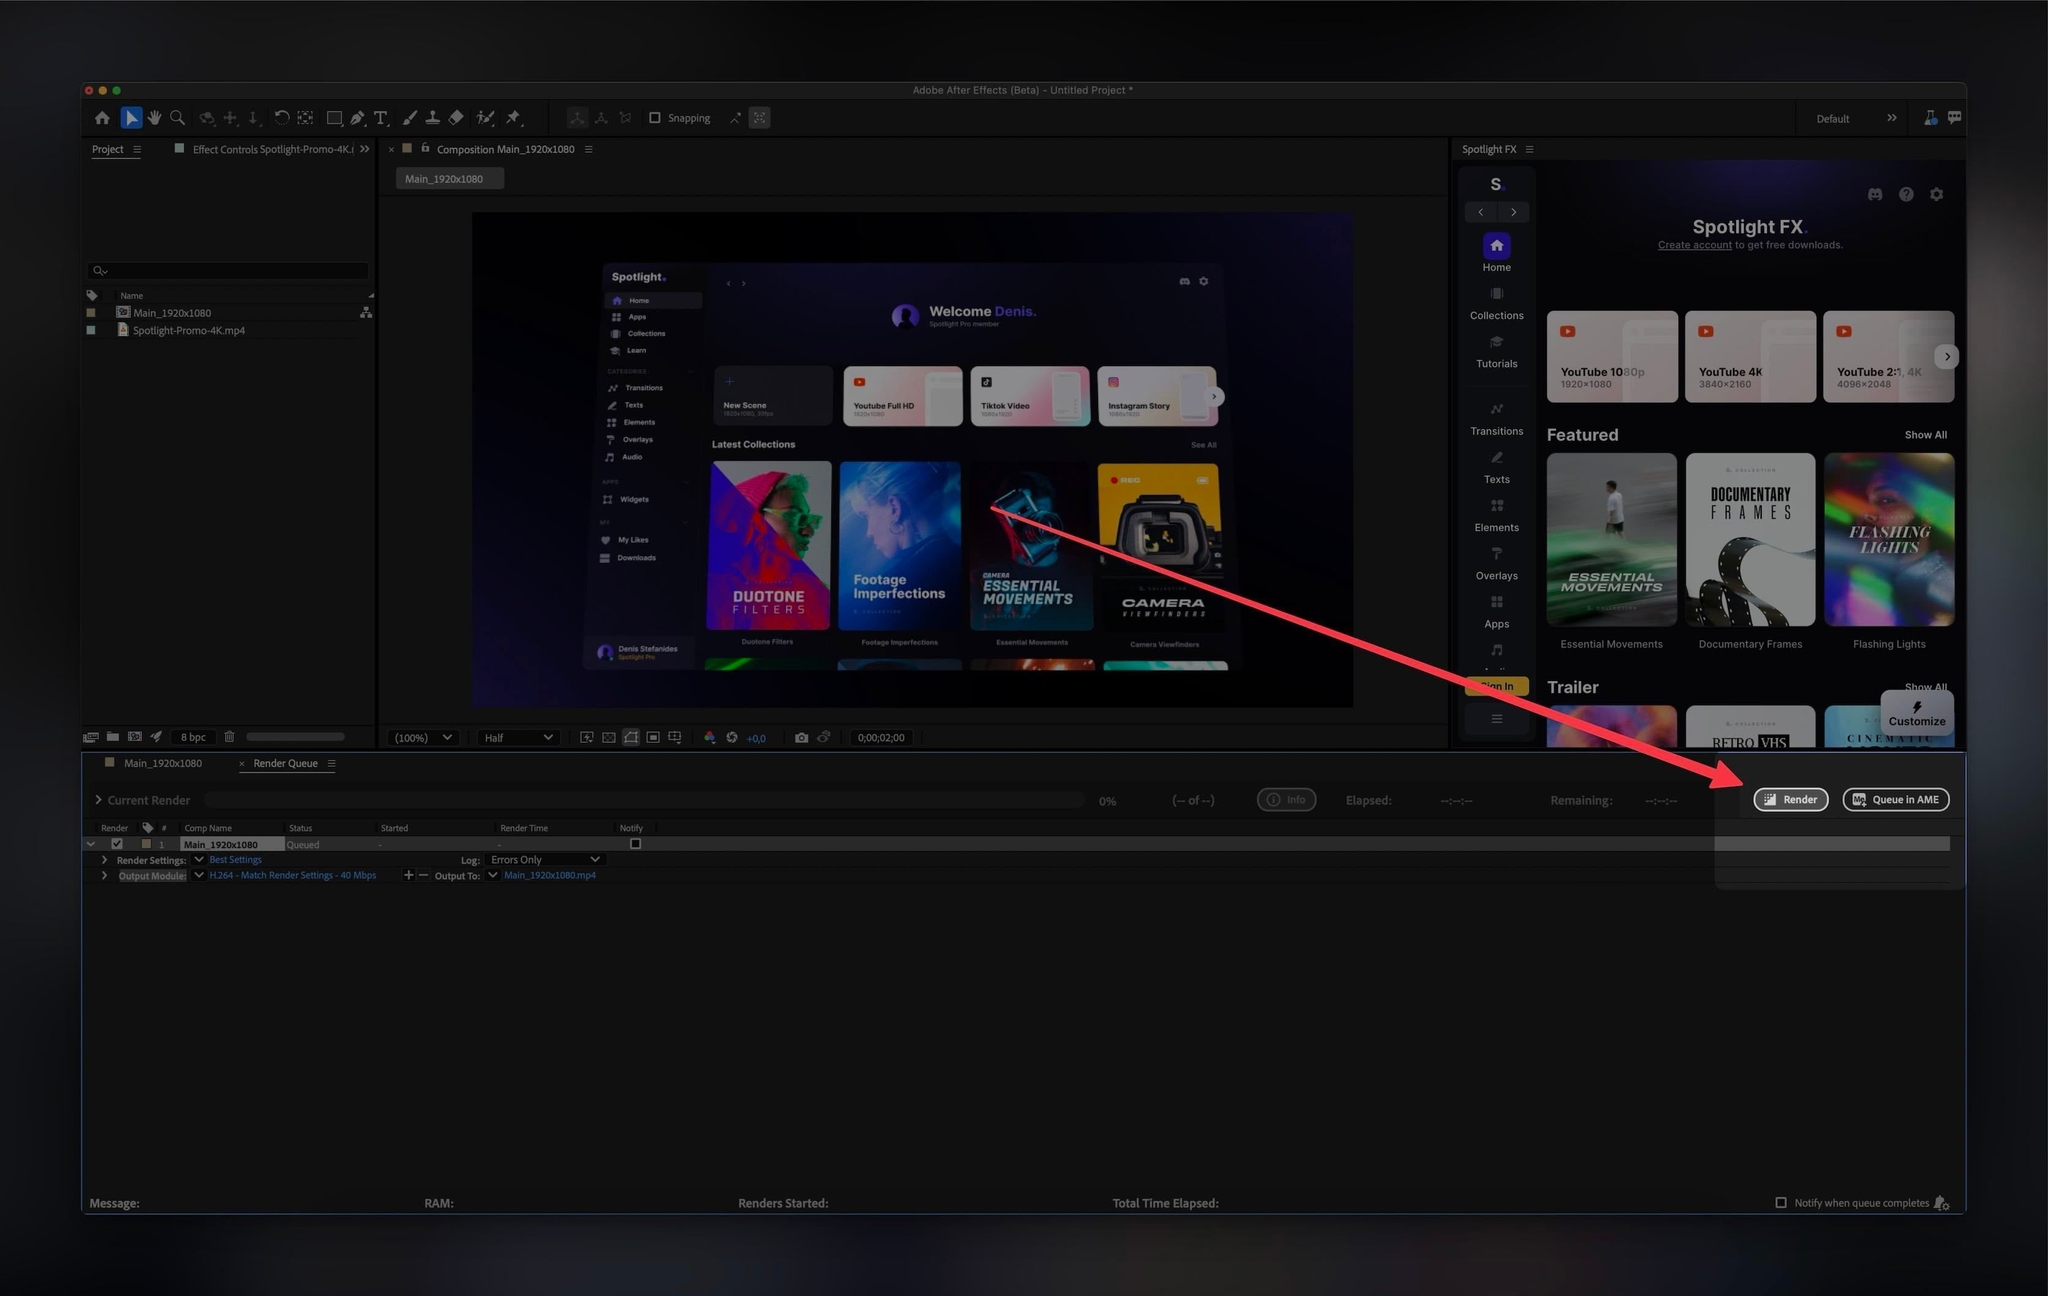
Task: Enable Notify when queue completes
Action: [x=1781, y=1202]
